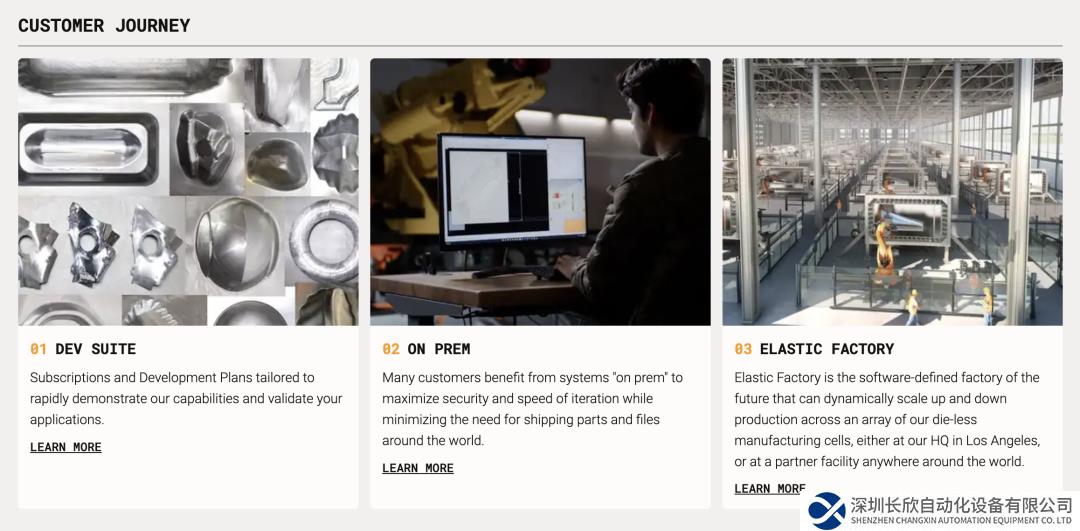Click the Elastic Factory description paragraph

click(x=887, y=419)
